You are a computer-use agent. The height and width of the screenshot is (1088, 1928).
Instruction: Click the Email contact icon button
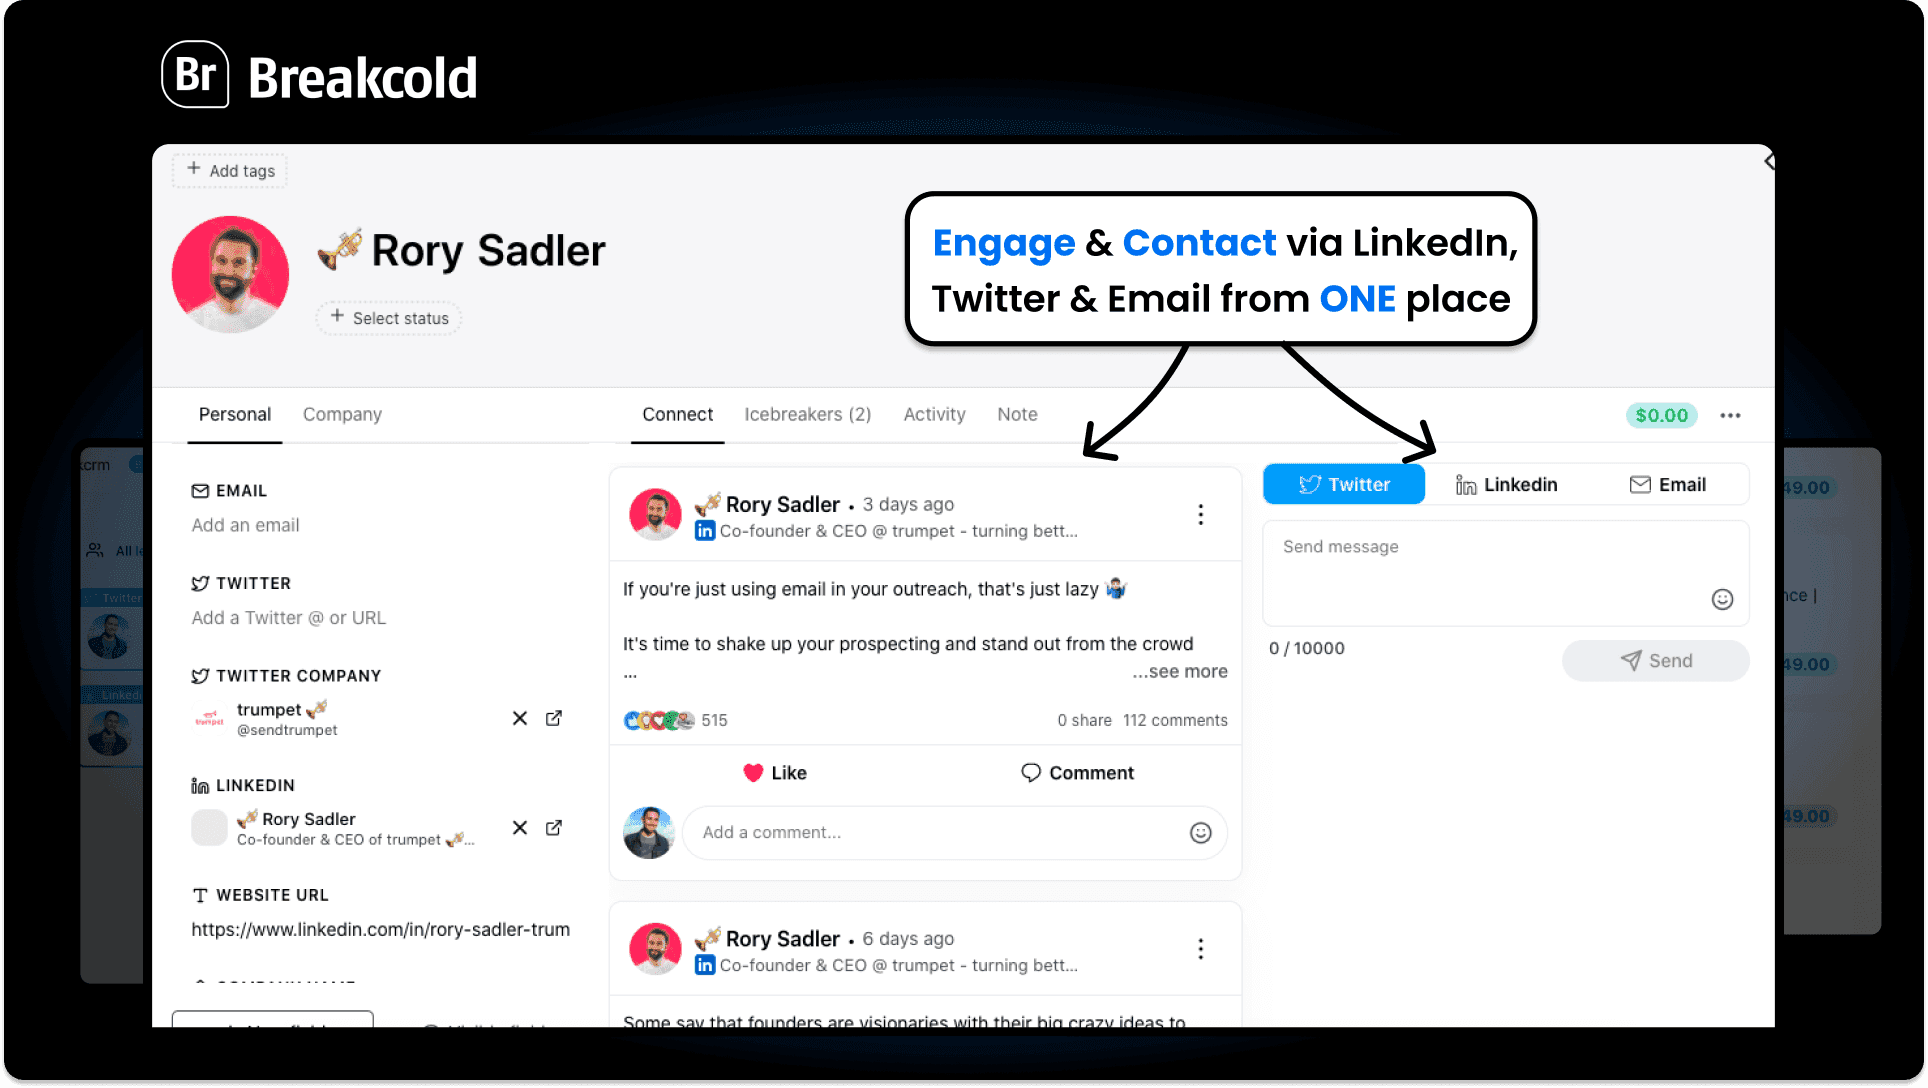pyautogui.click(x=1664, y=483)
